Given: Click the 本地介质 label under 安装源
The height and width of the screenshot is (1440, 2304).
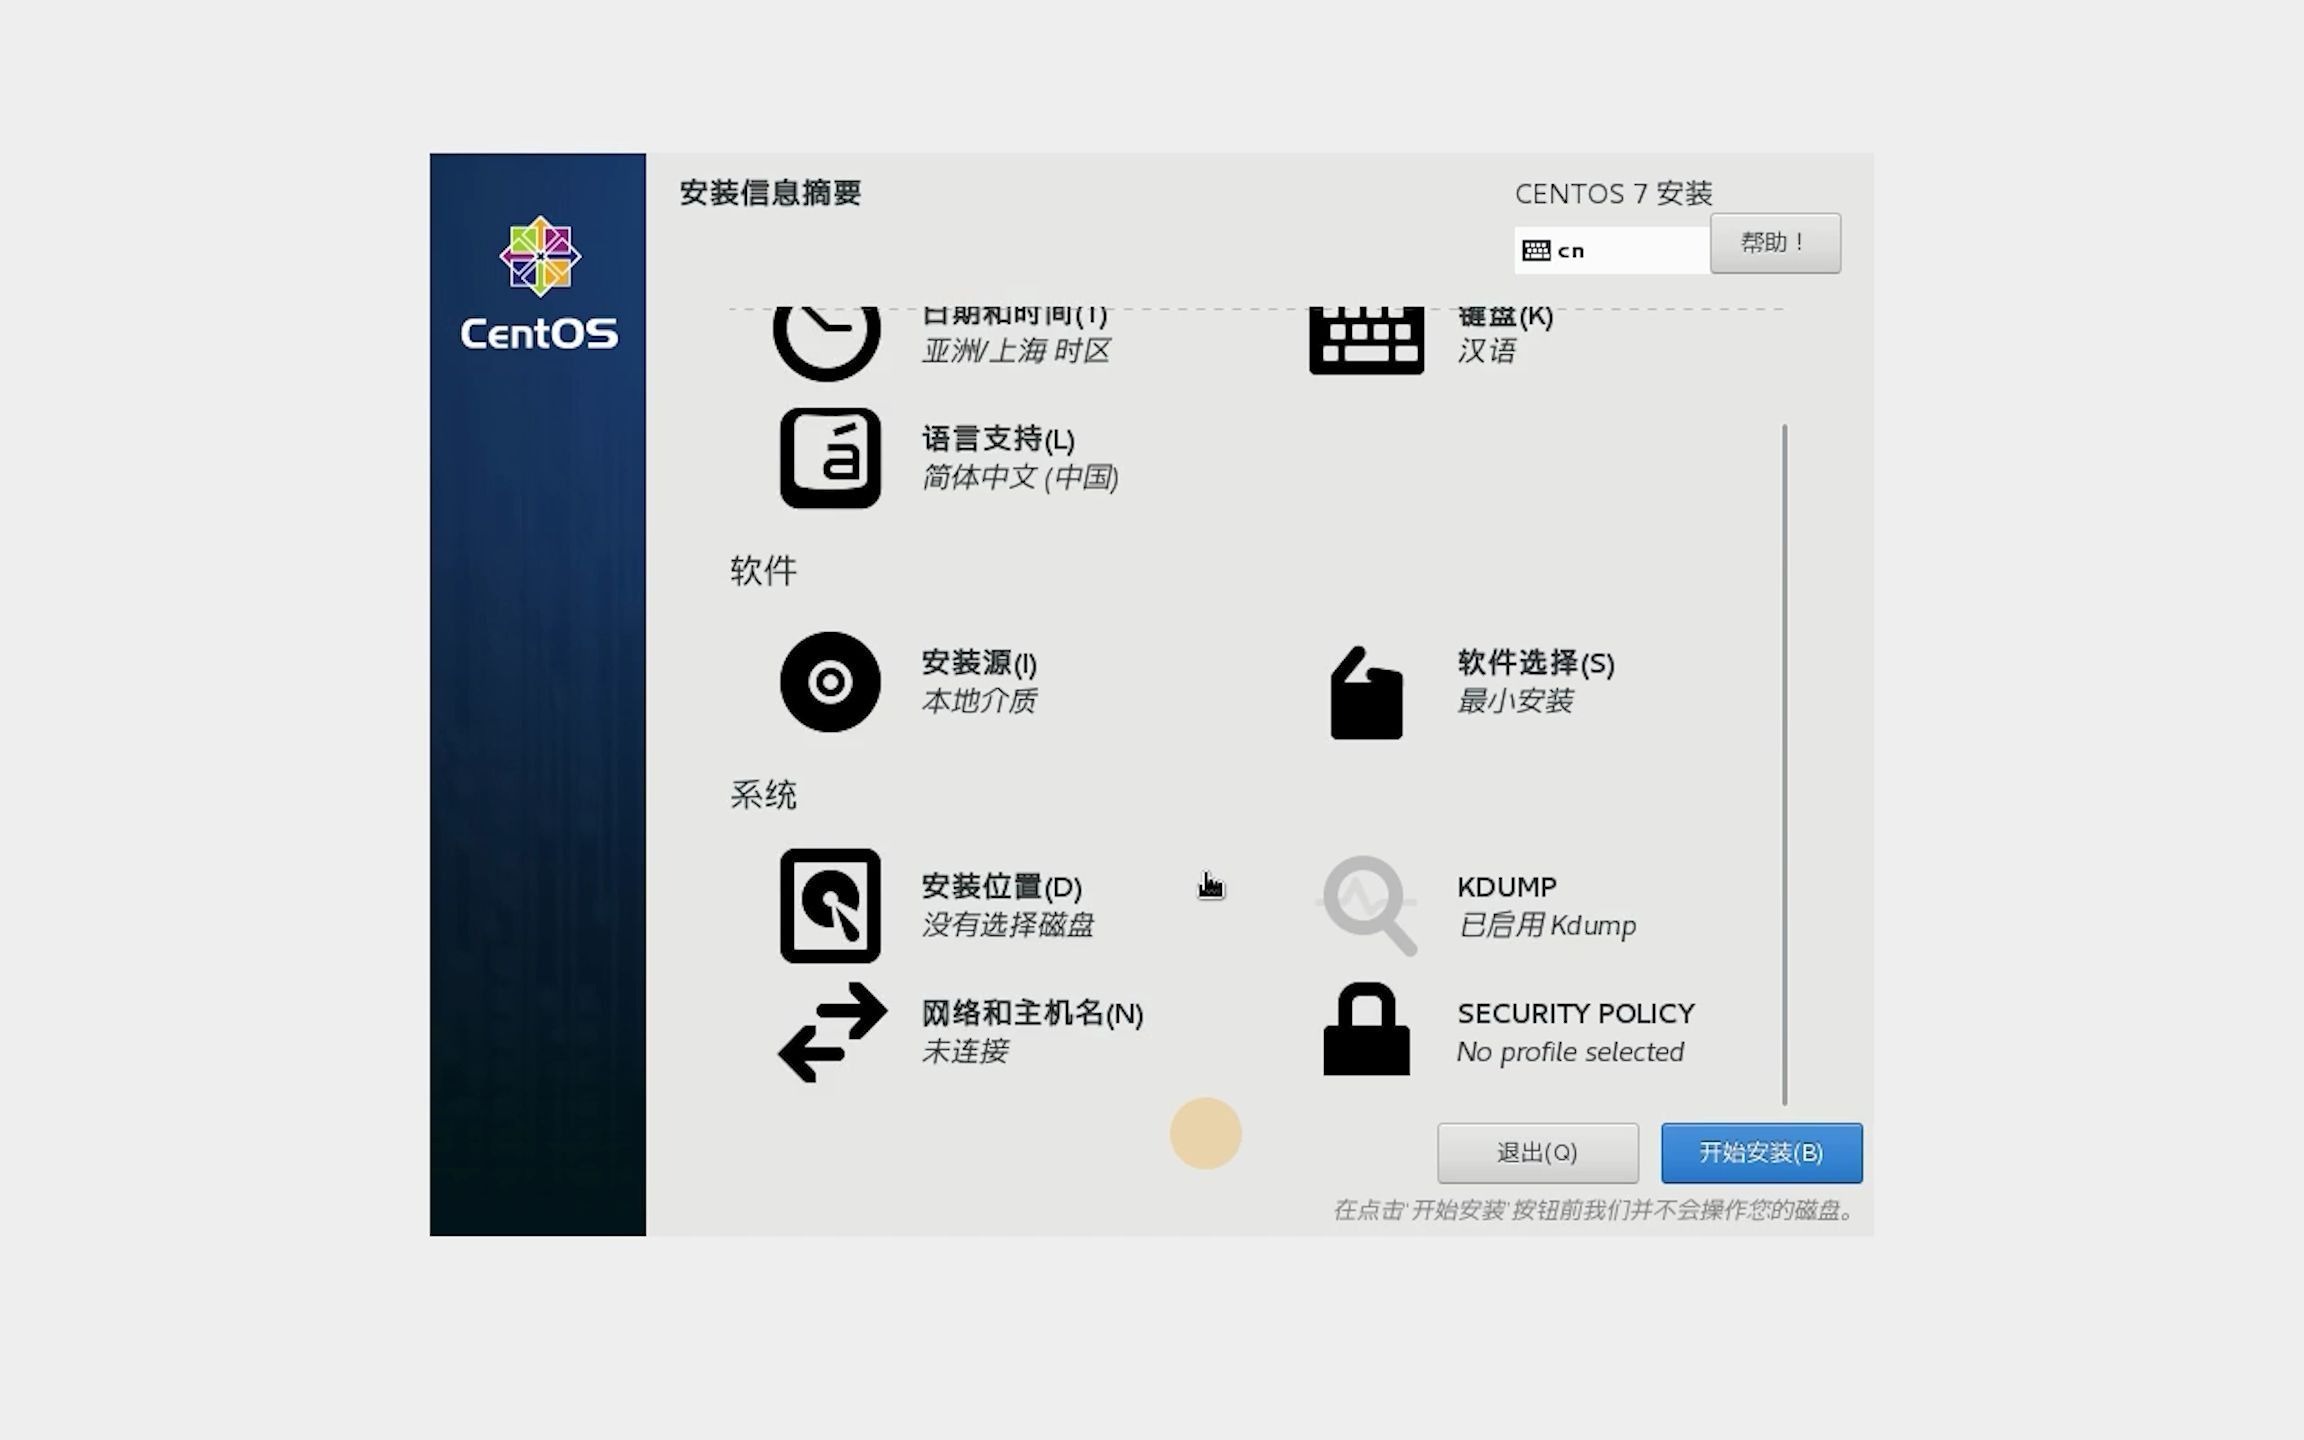Looking at the screenshot, I should point(980,701).
